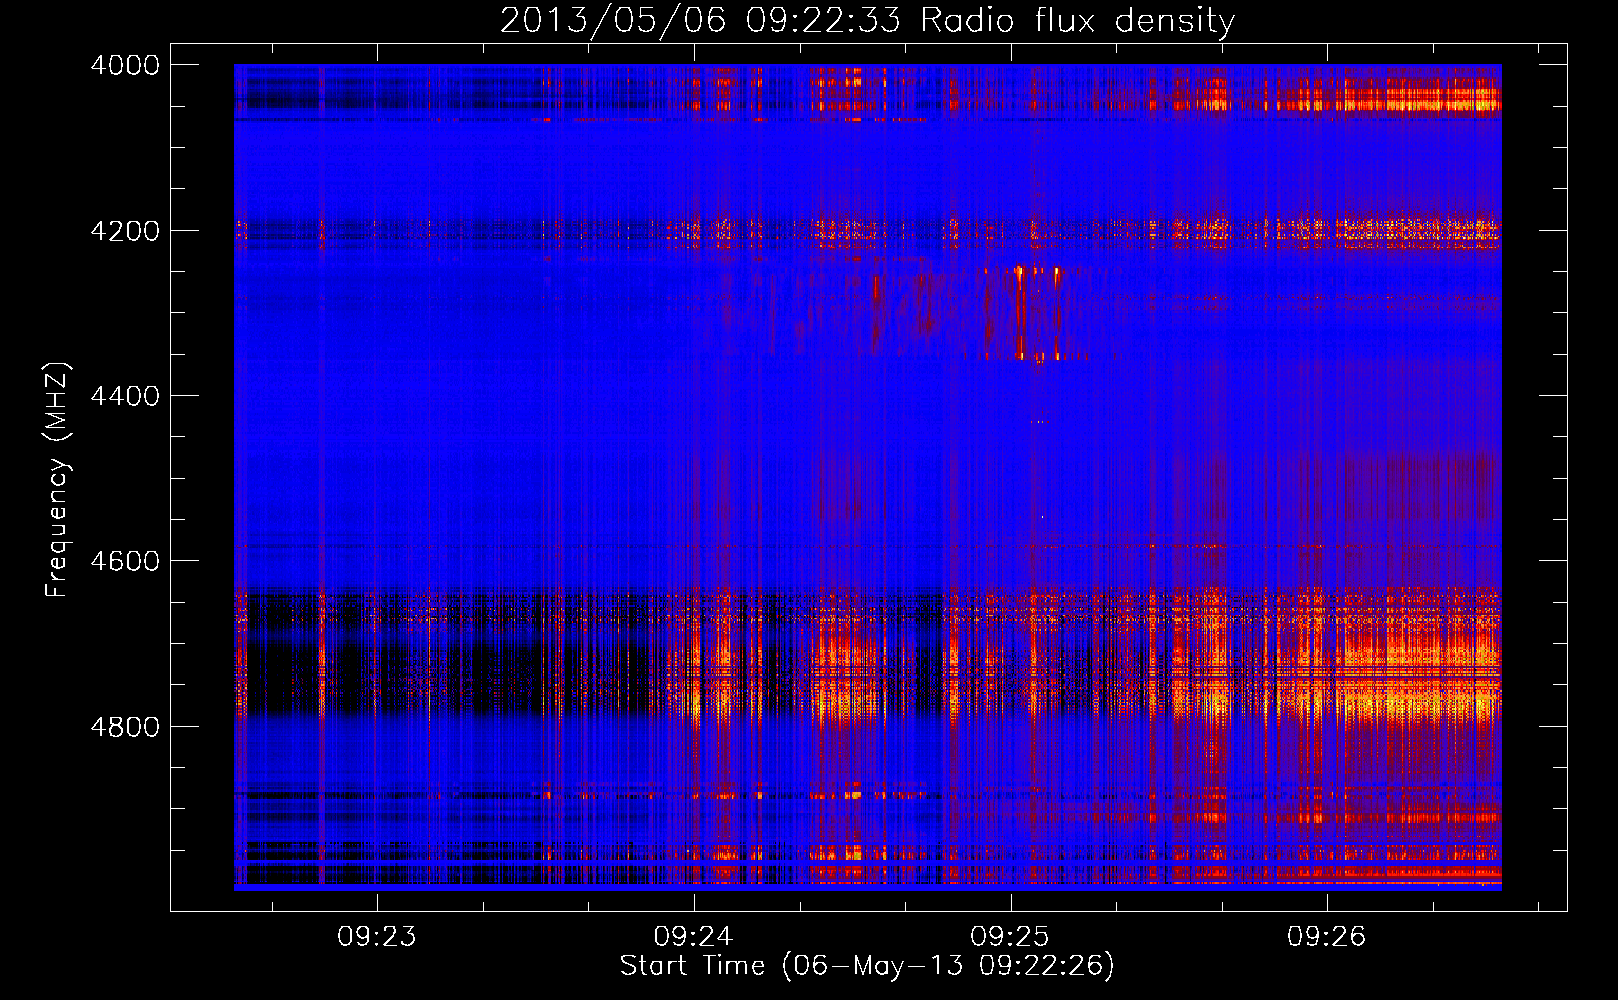Click the 09:23 time tick label
Screen dimensions: 1618x1000
(x=377, y=937)
